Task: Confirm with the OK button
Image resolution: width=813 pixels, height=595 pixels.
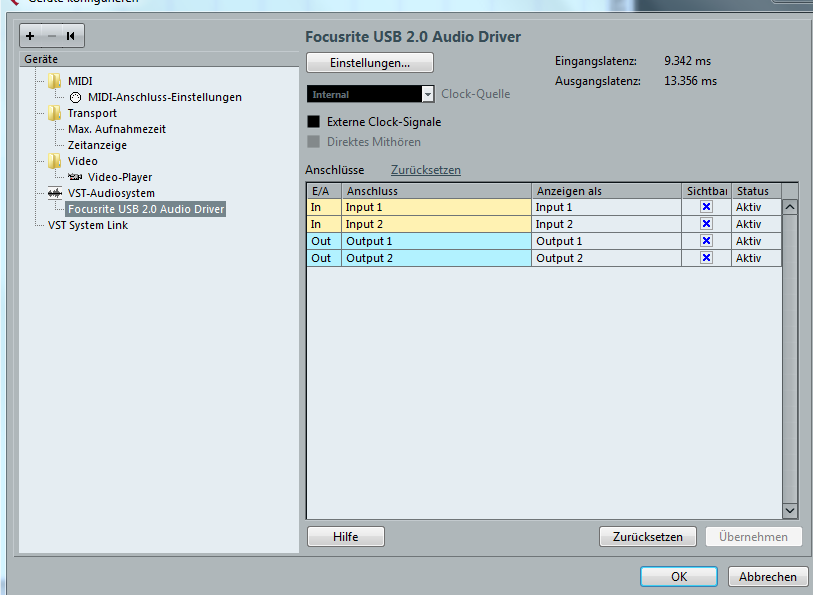Action: click(679, 576)
